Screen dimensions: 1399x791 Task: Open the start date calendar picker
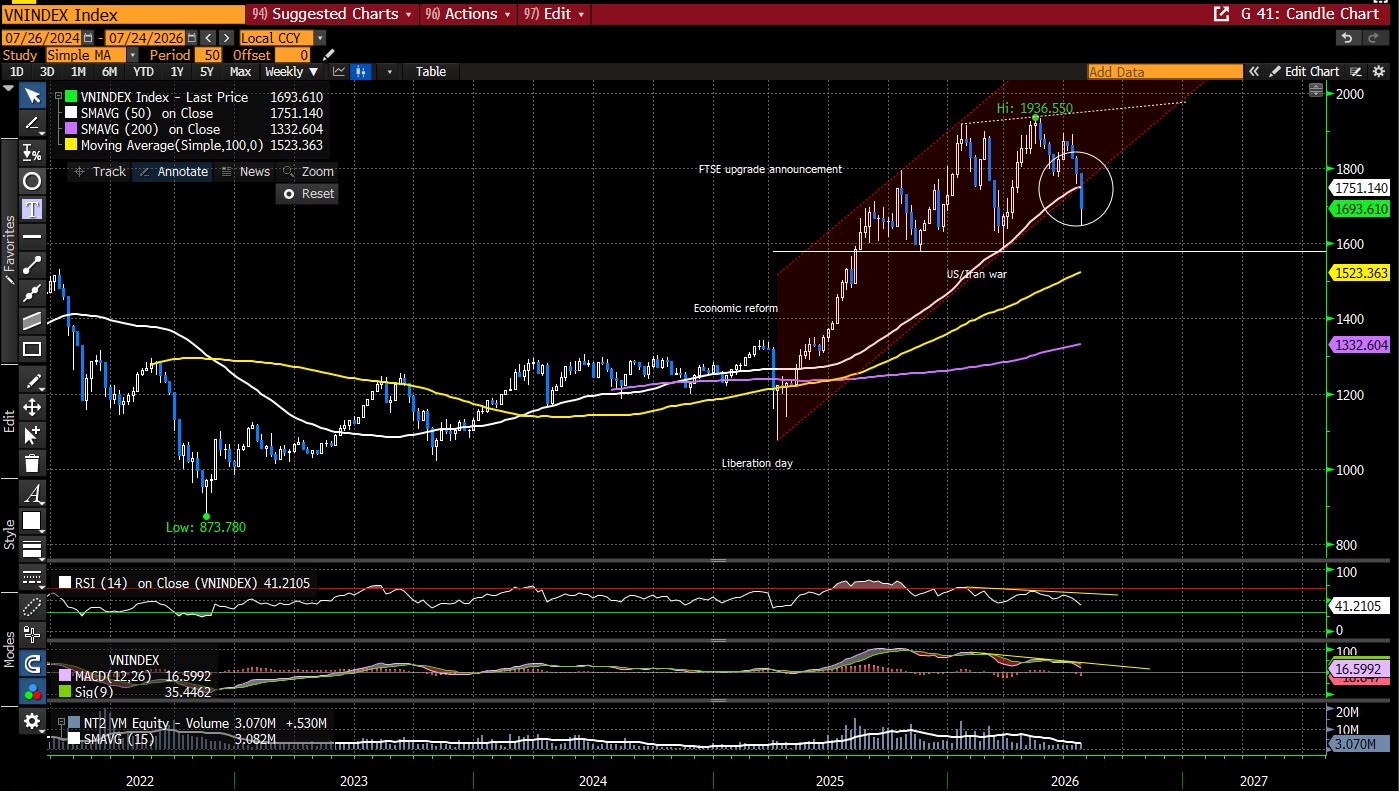point(88,38)
